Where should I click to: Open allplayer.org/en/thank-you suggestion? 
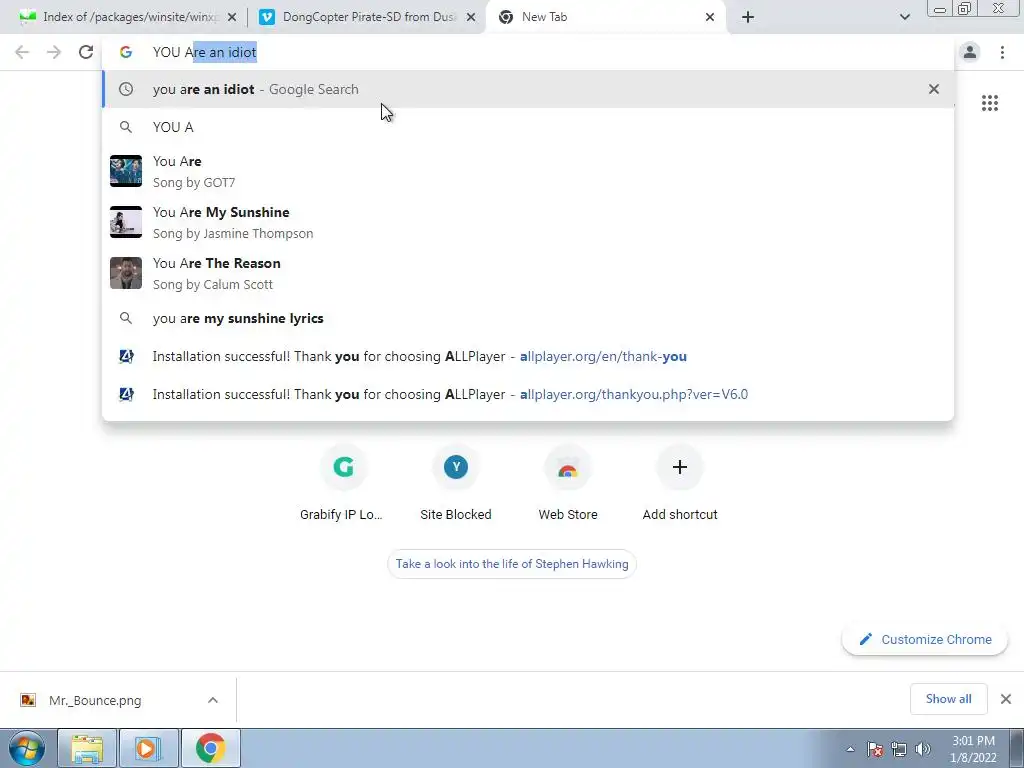pyautogui.click(x=528, y=356)
